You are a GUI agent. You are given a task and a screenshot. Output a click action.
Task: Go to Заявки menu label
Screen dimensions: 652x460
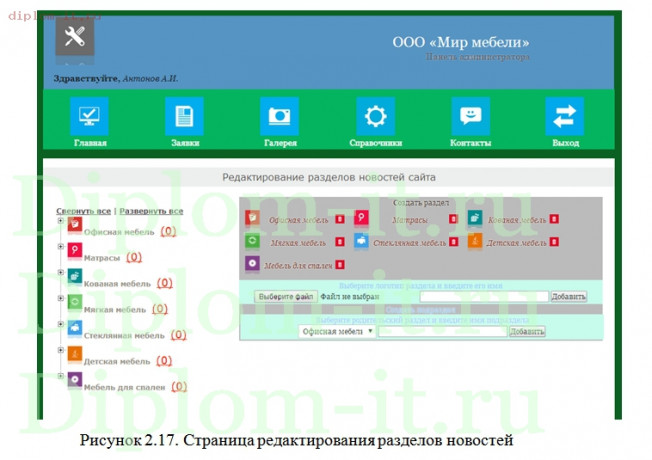tap(185, 143)
